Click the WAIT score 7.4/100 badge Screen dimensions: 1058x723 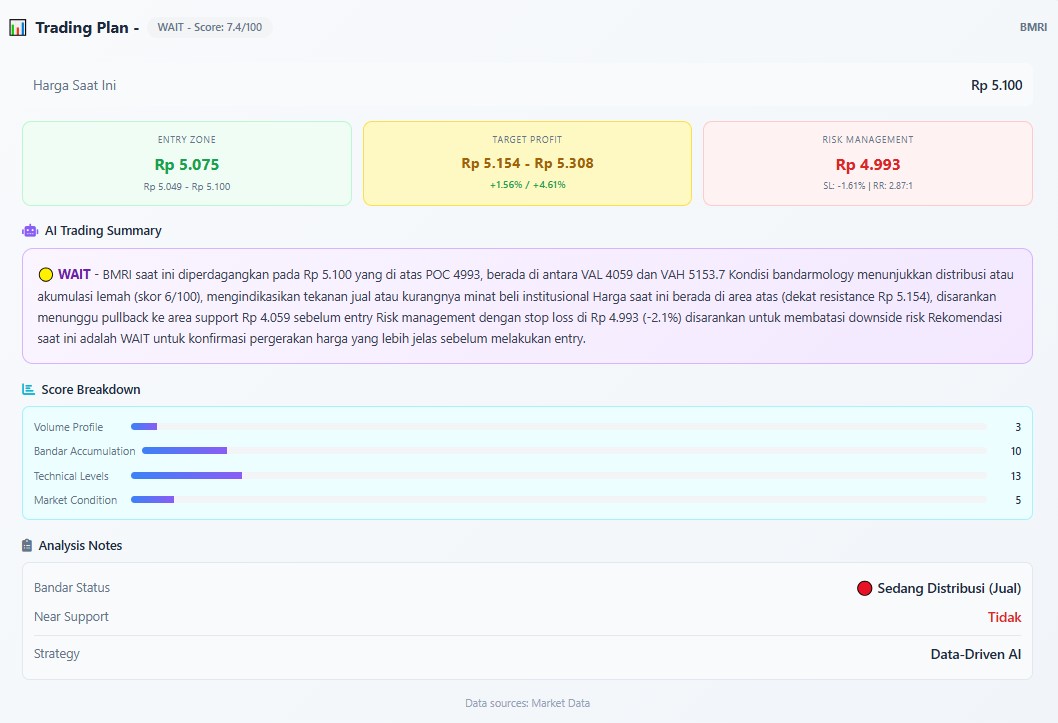click(209, 28)
